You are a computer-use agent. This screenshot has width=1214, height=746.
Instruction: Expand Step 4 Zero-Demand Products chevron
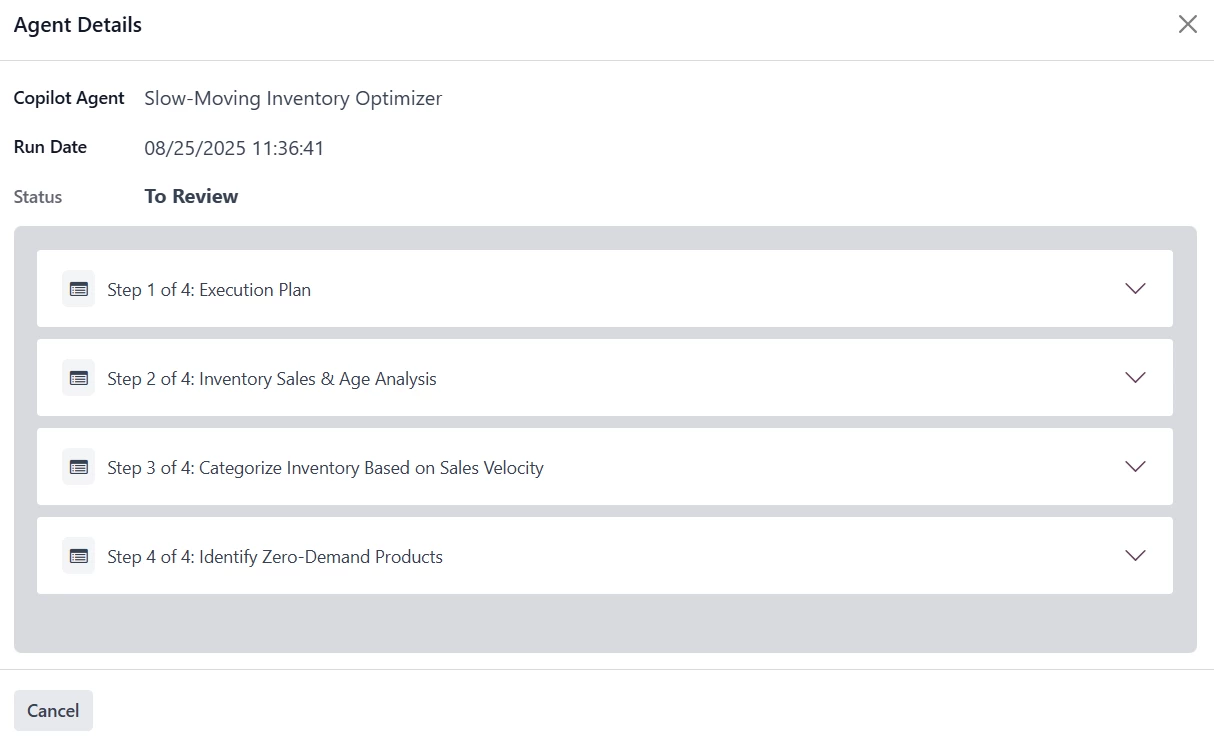(x=1135, y=556)
